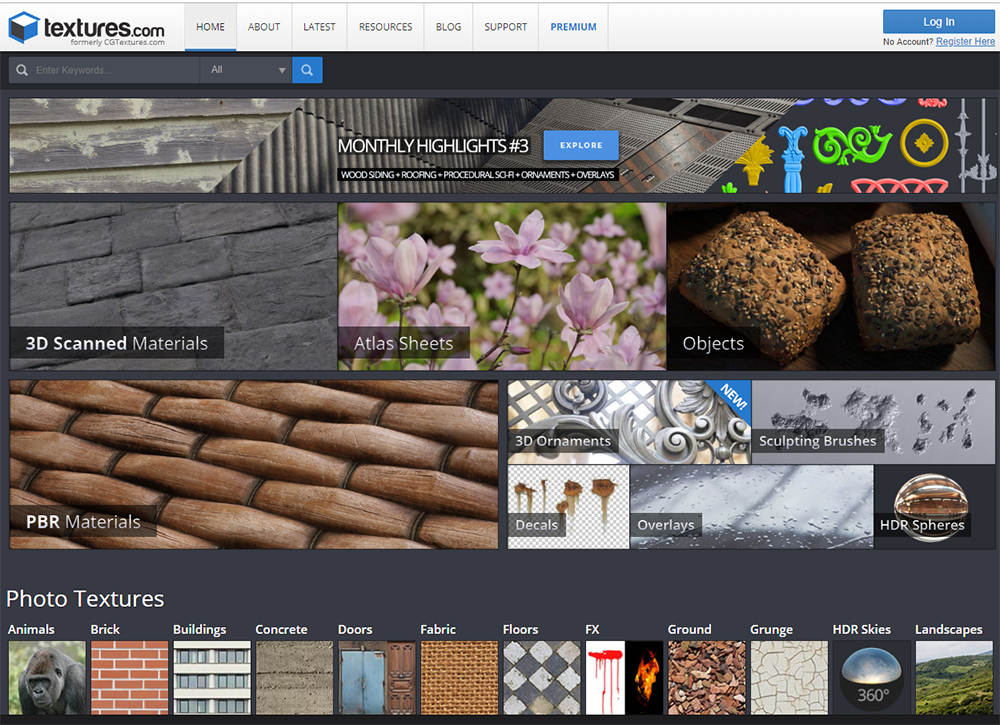The width and height of the screenshot is (1000, 725).
Task: Open the ABOUT menu tab
Action: [264, 27]
